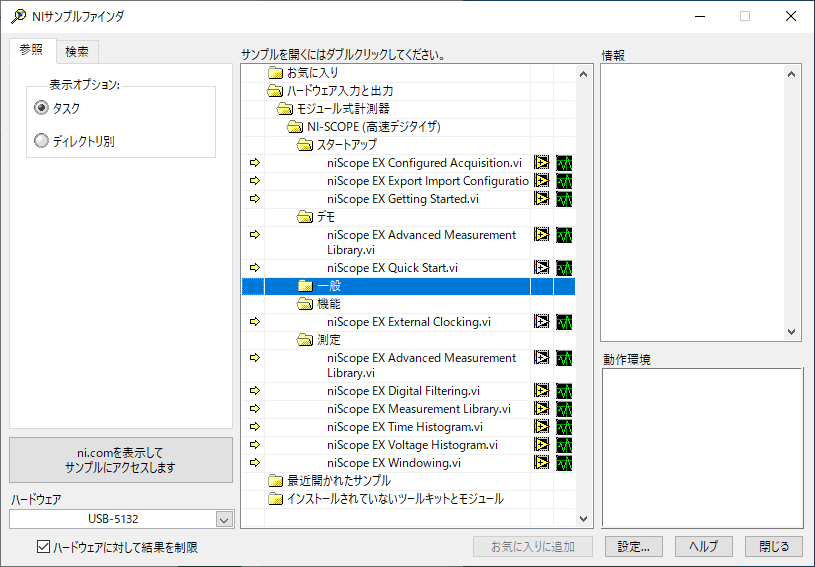Click folder icon of インストールされていないツールキットとモジュール
Viewport: 815px width, 567px height.
click(275, 499)
